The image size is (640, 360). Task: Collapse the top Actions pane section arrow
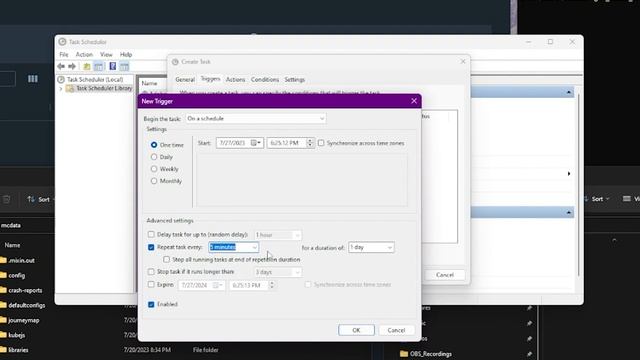coord(569,92)
